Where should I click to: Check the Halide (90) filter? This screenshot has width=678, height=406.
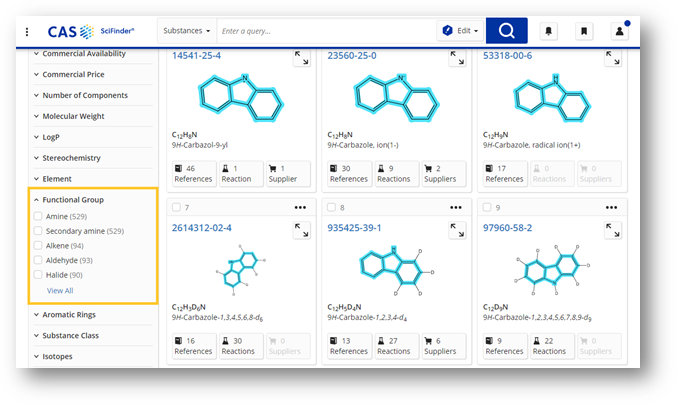click(x=38, y=275)
